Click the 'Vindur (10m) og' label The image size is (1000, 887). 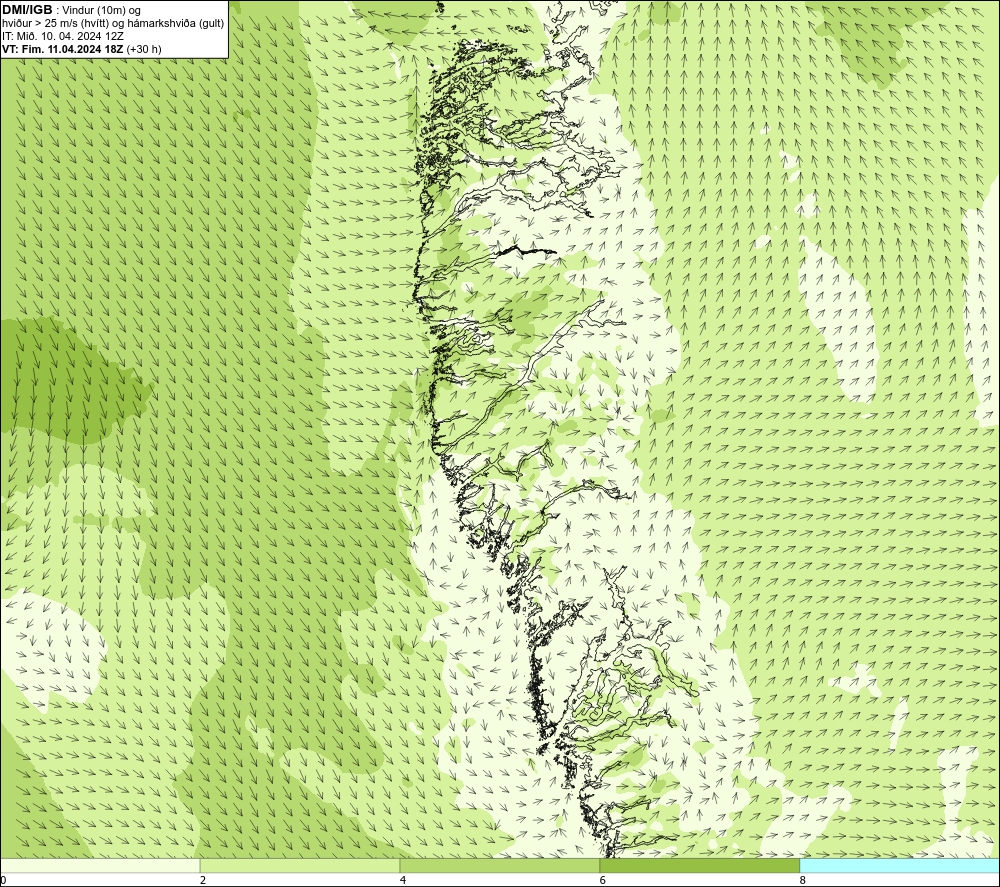click(x=101, y=10)
